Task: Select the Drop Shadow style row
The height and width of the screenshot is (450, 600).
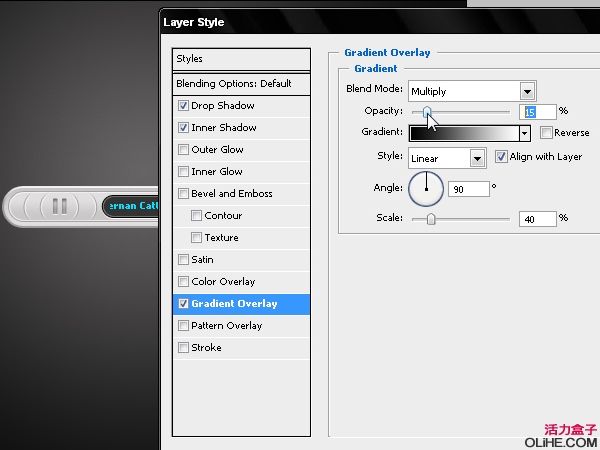Action: click(241, 106)
